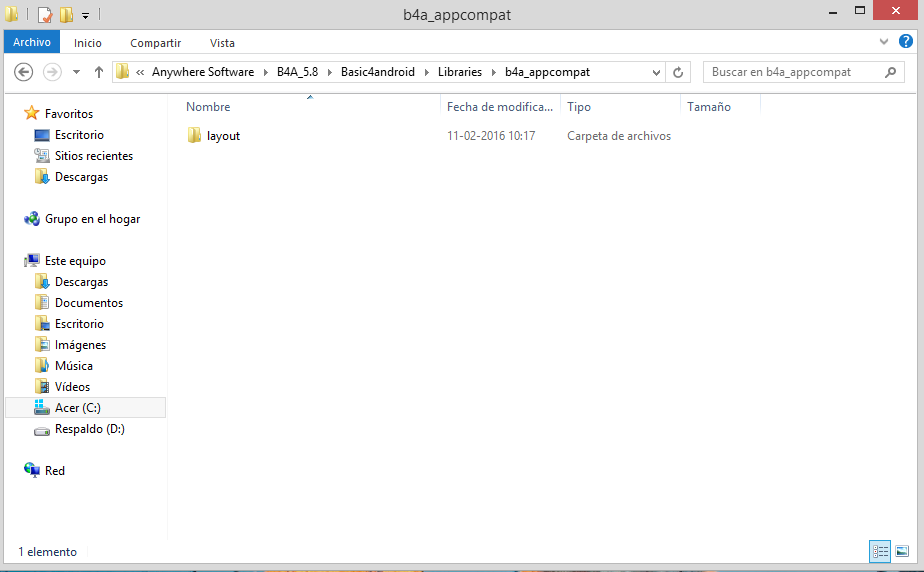
Task: Expand arrow after Basic4android breadcrumb
Action: [x=427, y=72]
